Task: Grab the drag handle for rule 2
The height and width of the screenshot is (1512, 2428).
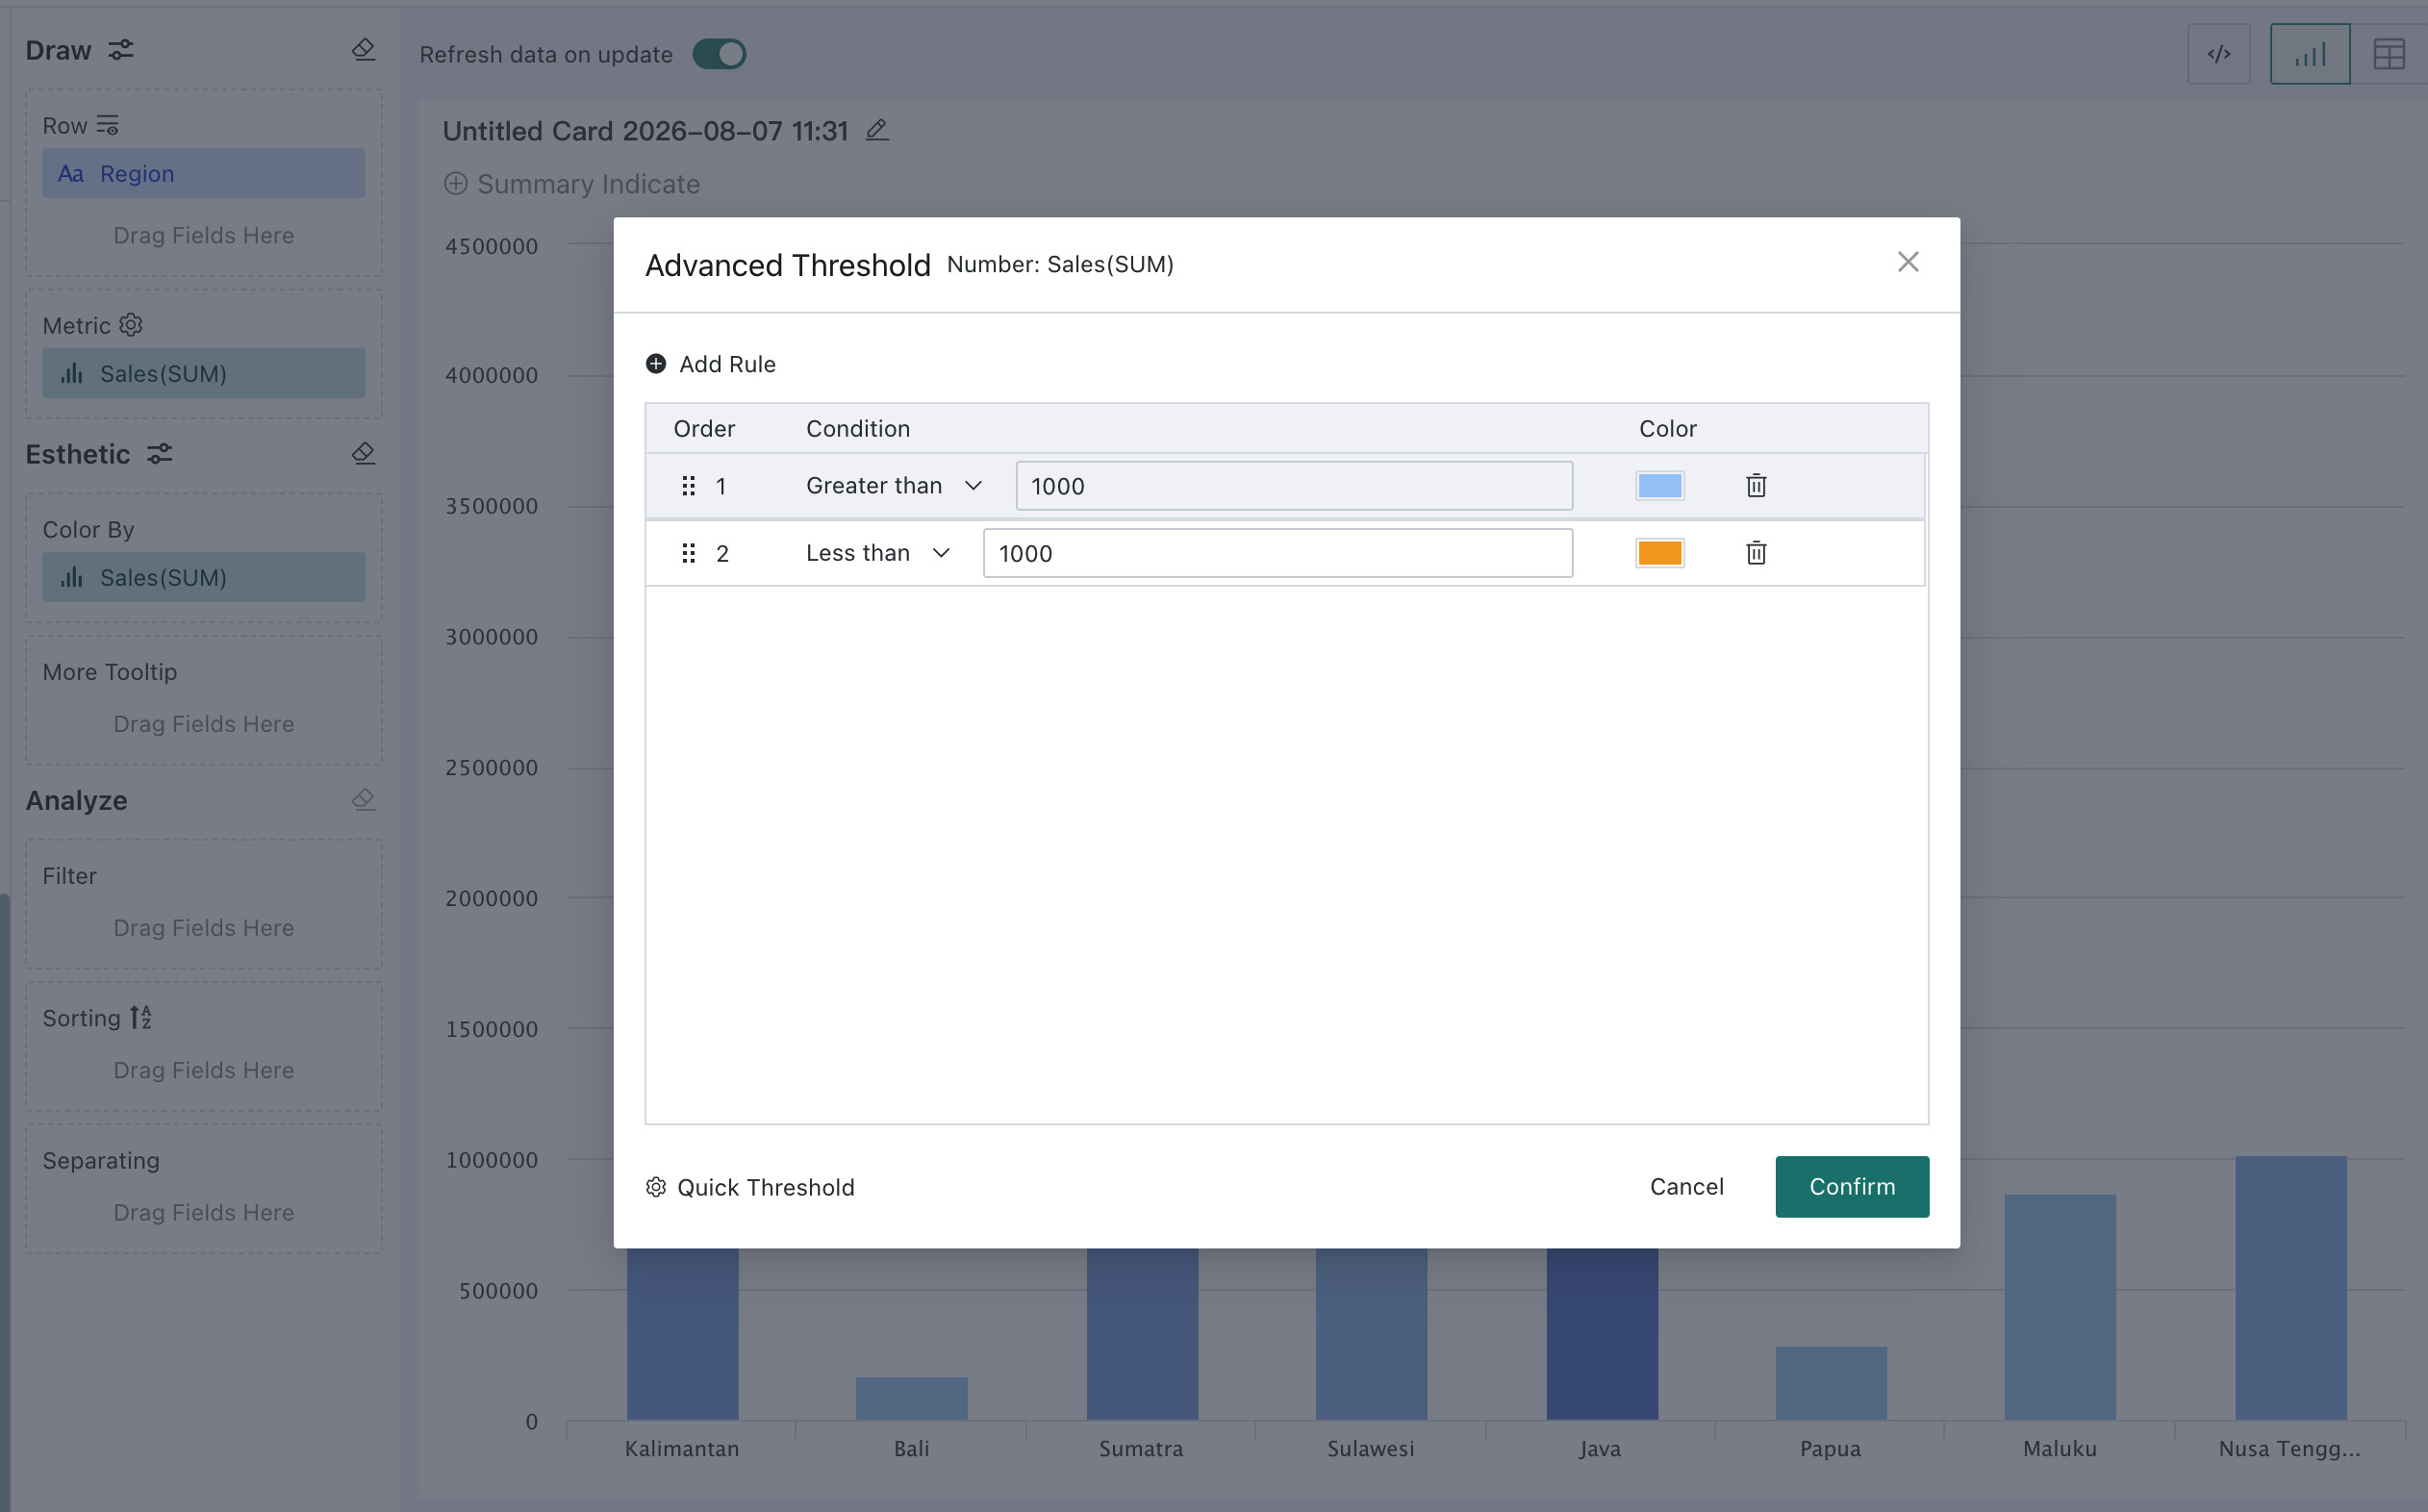Action: [688, 553]
